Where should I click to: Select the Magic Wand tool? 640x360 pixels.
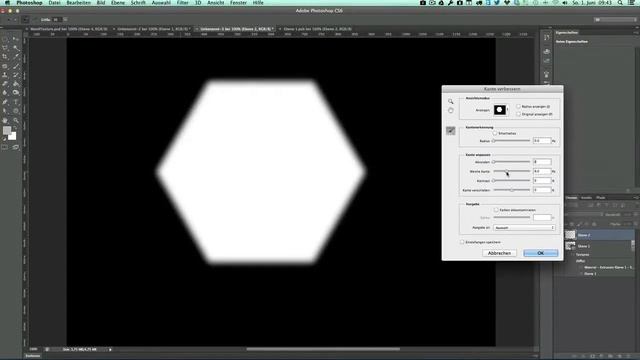(x=16, y=48)
